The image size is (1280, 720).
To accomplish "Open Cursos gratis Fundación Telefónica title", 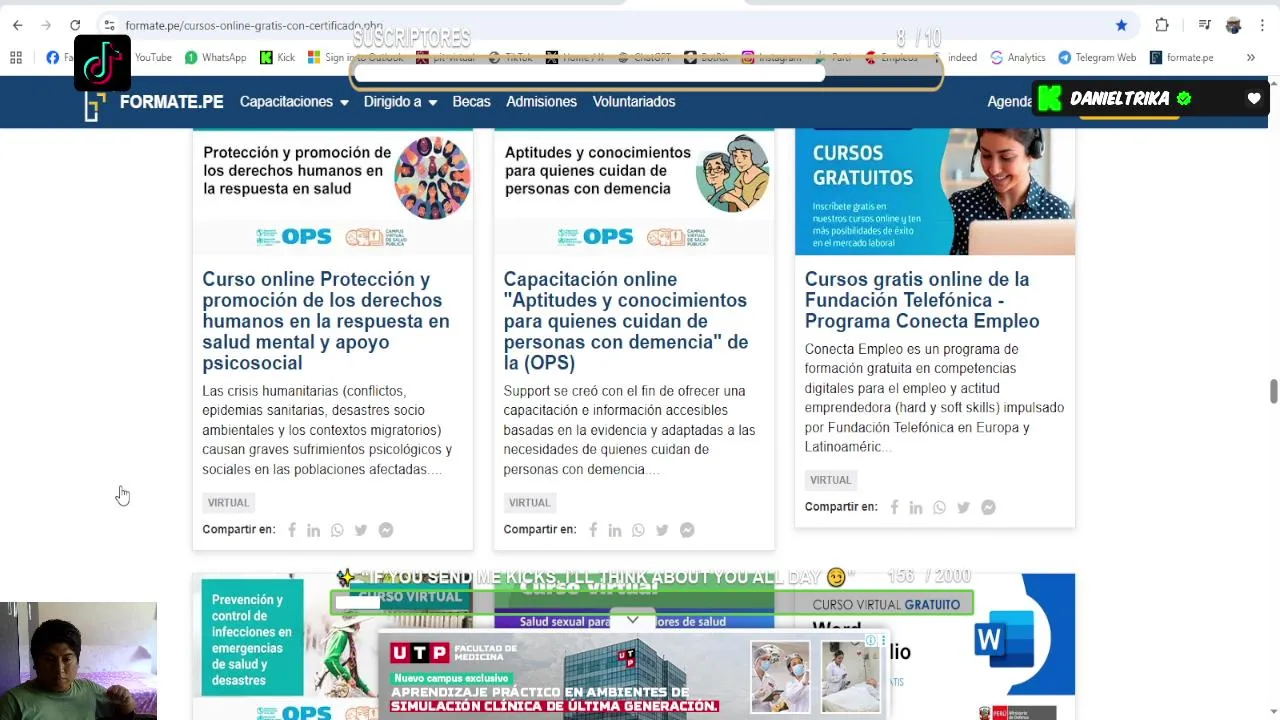I will click(922, 300).
